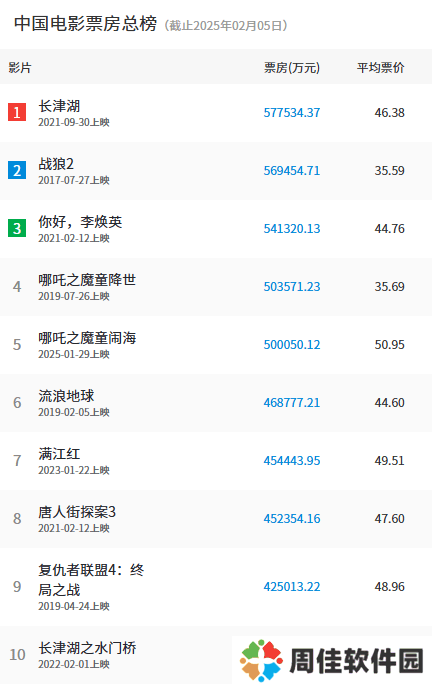Open 长津湖之水门桥 movie entry
This screenshot has width=432, height=686.
point(87,648)
